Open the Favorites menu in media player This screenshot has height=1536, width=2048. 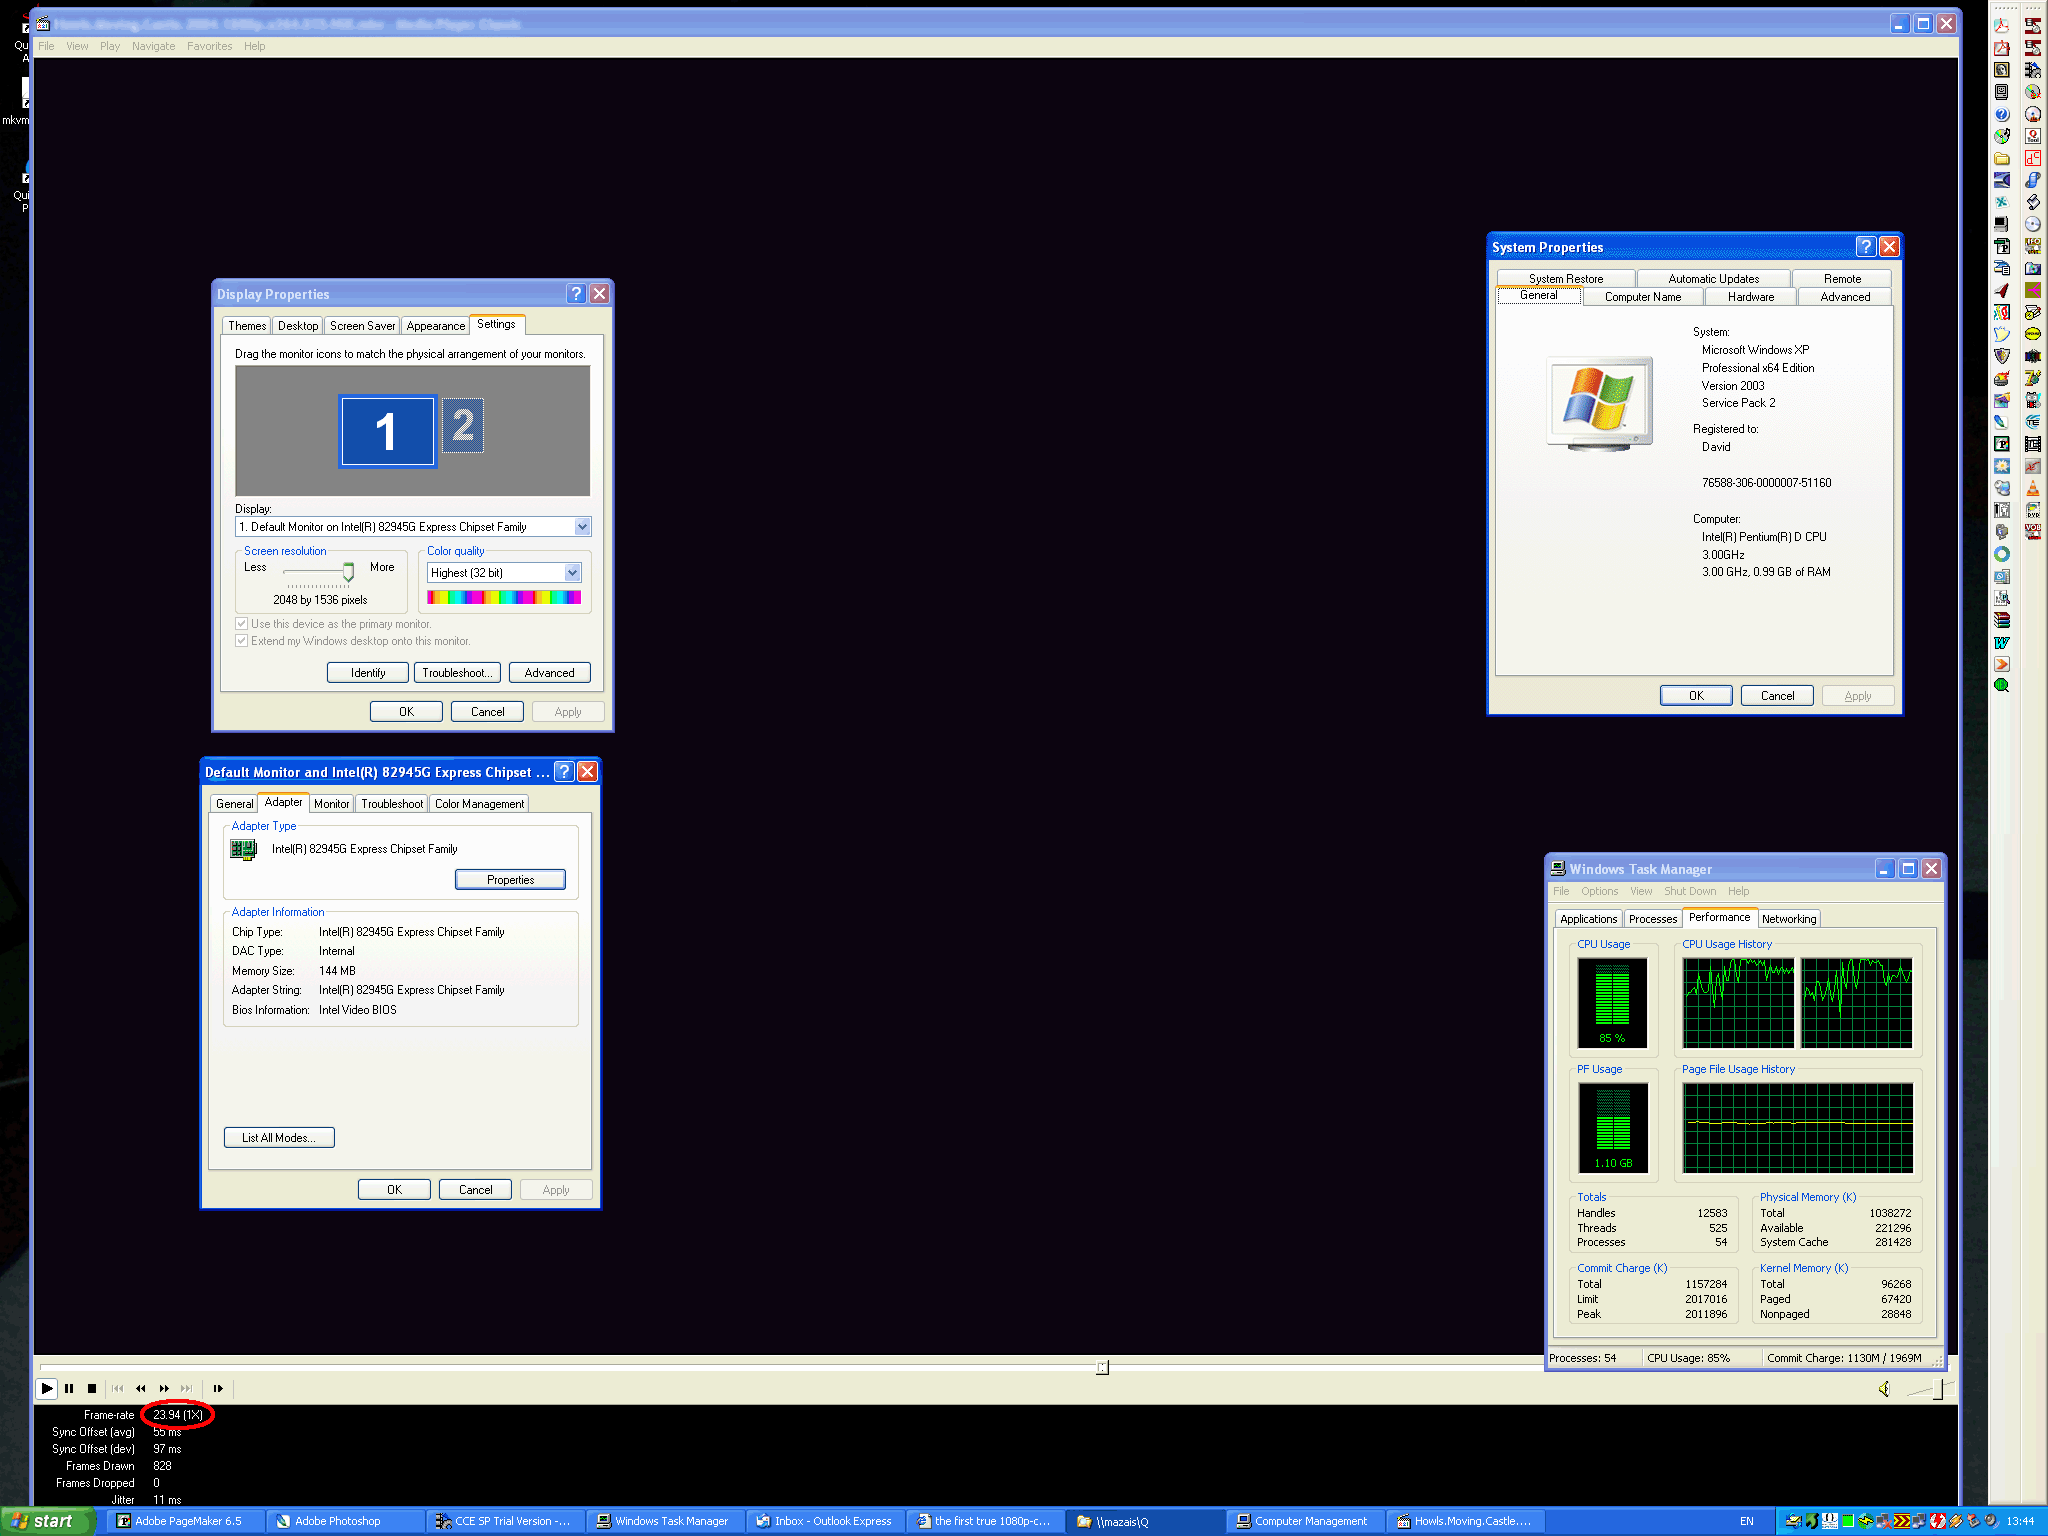point(209,46)
